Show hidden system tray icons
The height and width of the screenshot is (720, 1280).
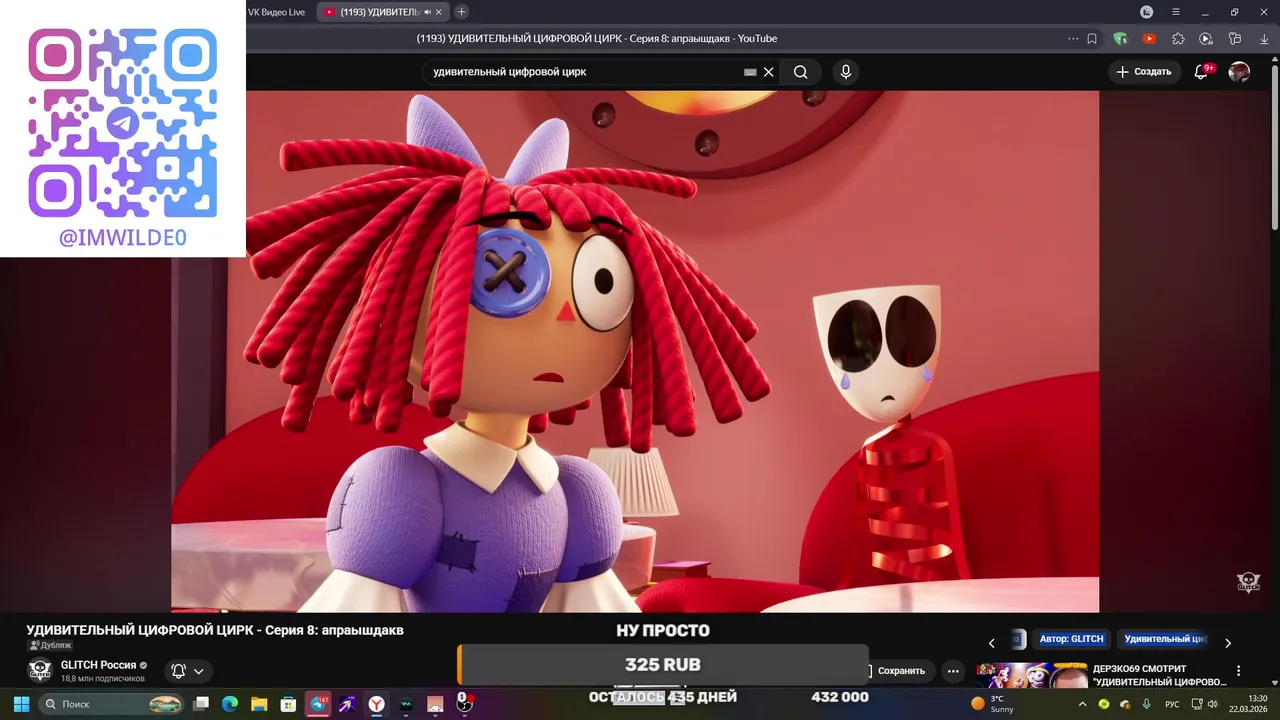tap(1082, 704)
